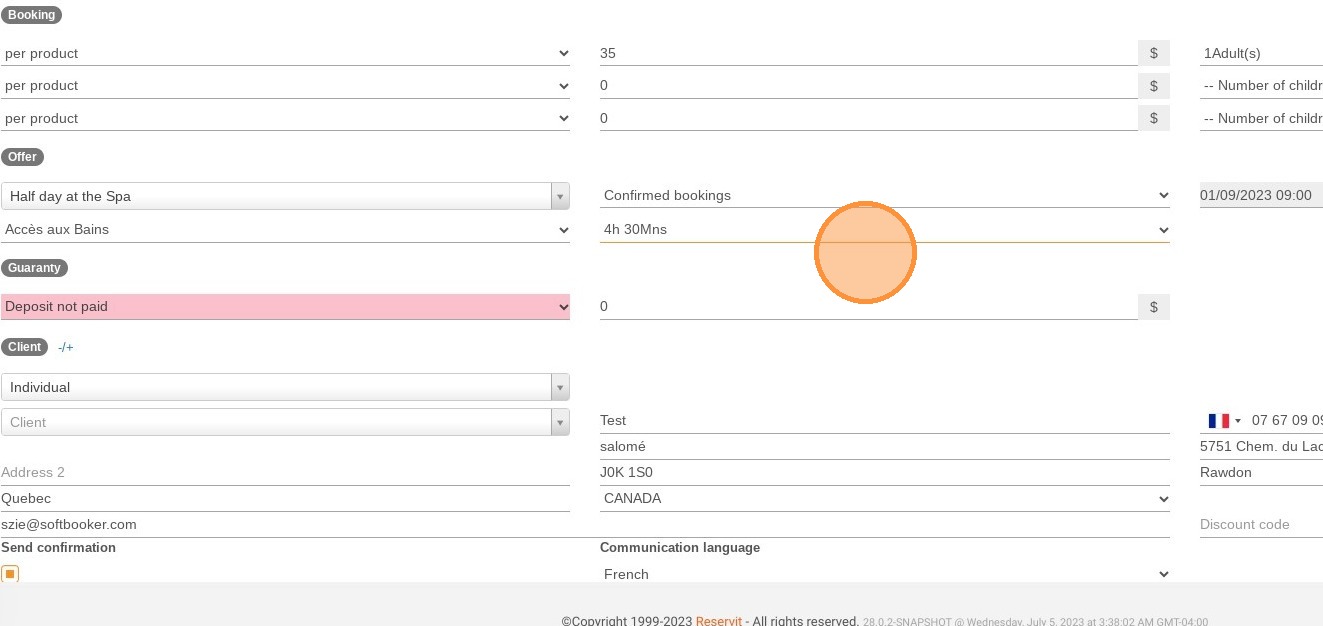Open the French flag phone country selector
Image resolution: width=1323 pixels, height=626 pixels.
(x=1224, y=420)
